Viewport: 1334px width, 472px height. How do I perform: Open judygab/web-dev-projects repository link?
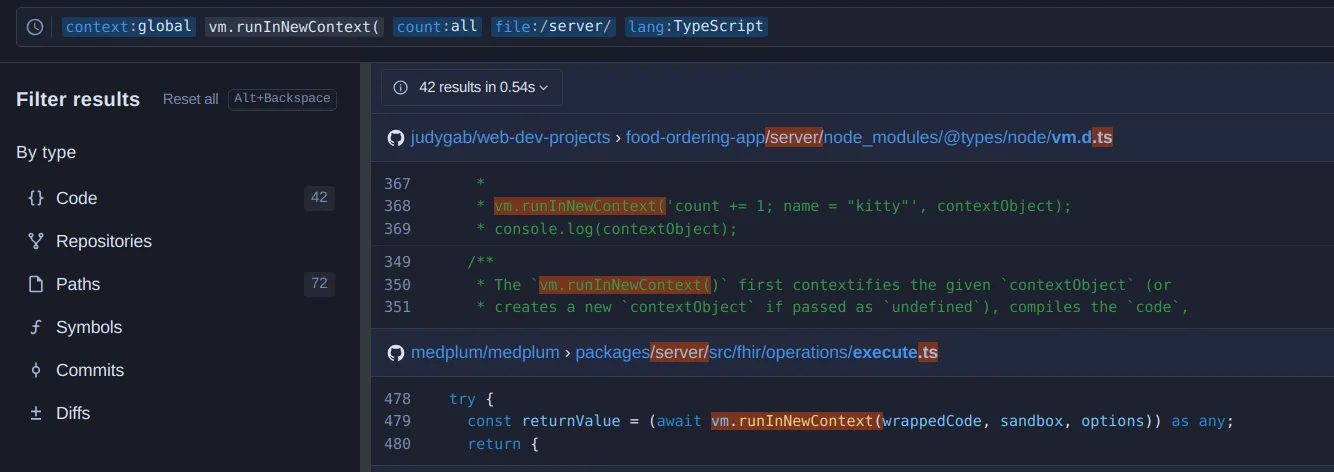click(x=510, y=138)
